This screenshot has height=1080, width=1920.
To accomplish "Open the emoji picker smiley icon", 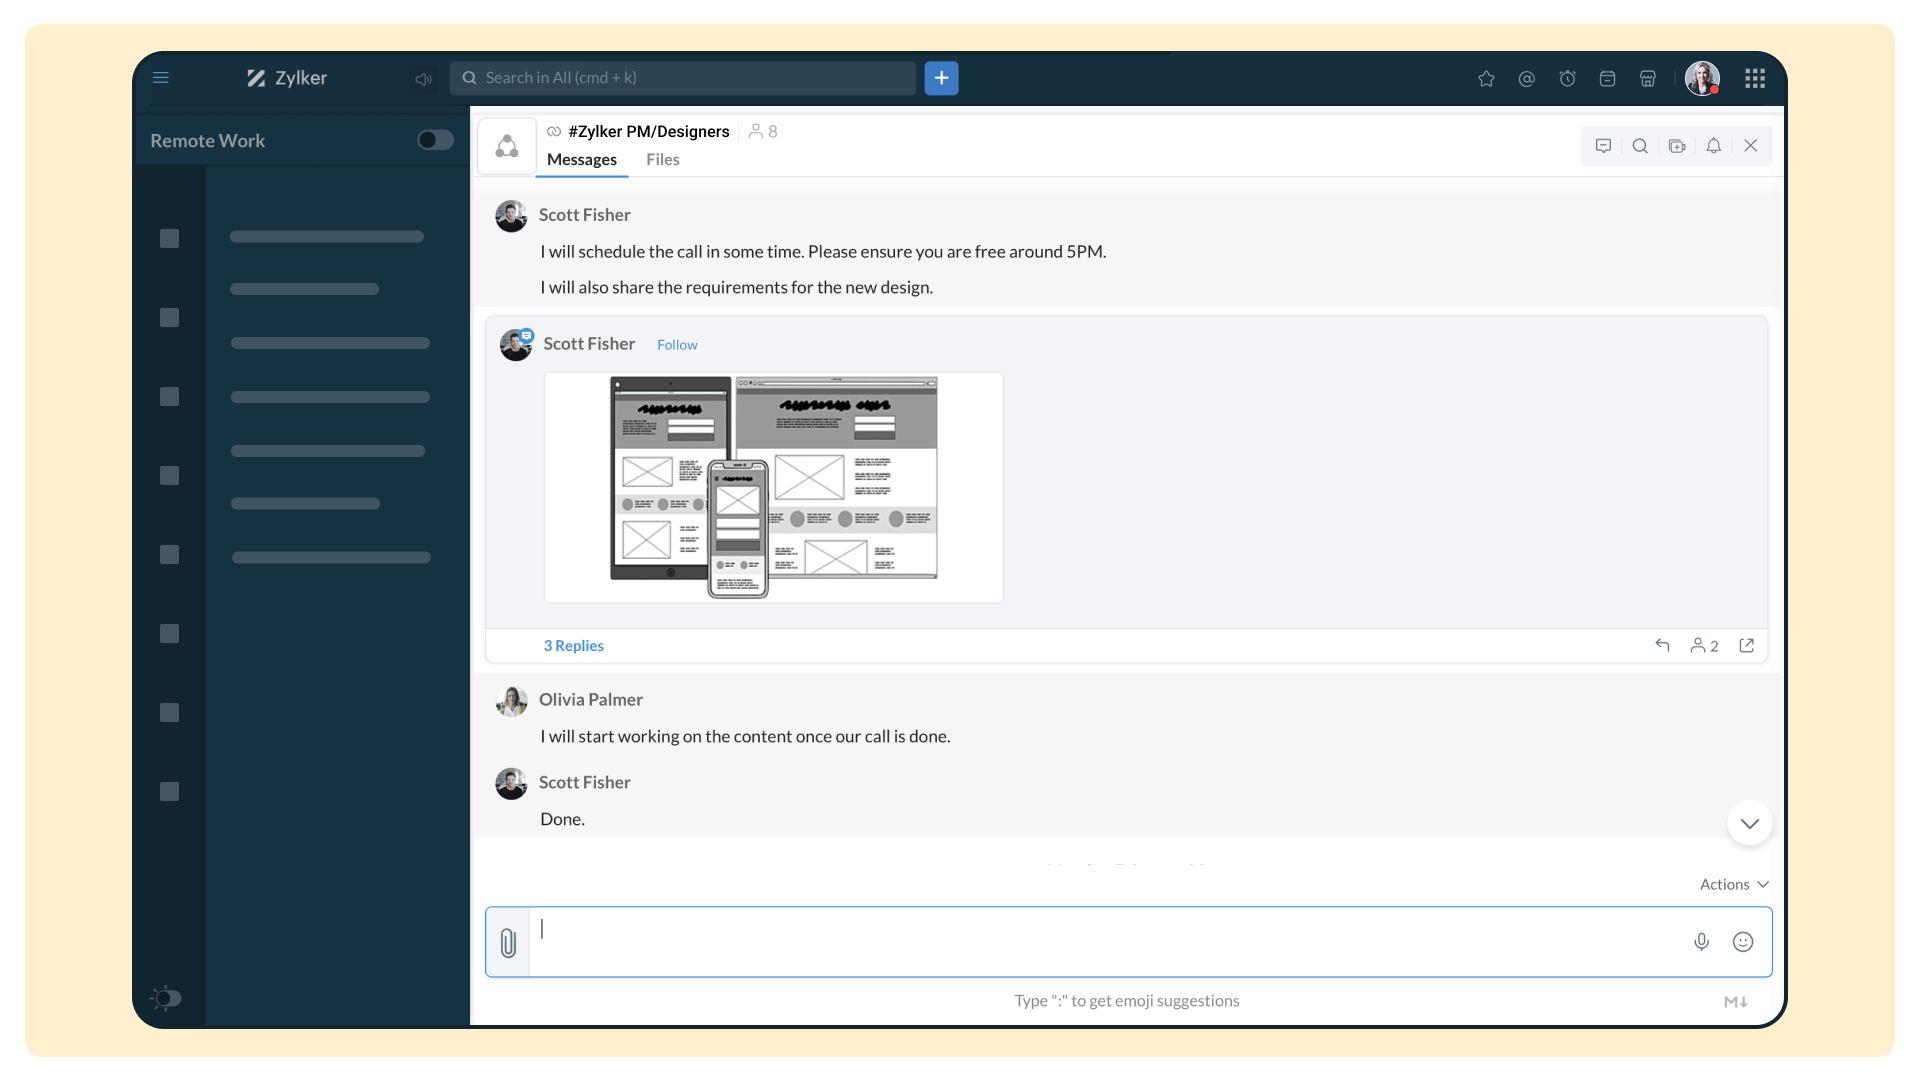I will (x=1743, y=942).
